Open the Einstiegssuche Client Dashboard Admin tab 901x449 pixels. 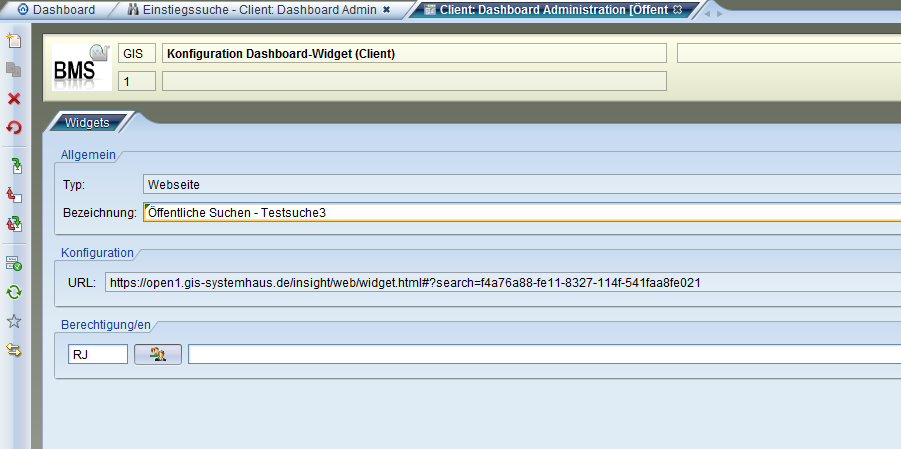[252, 10]
